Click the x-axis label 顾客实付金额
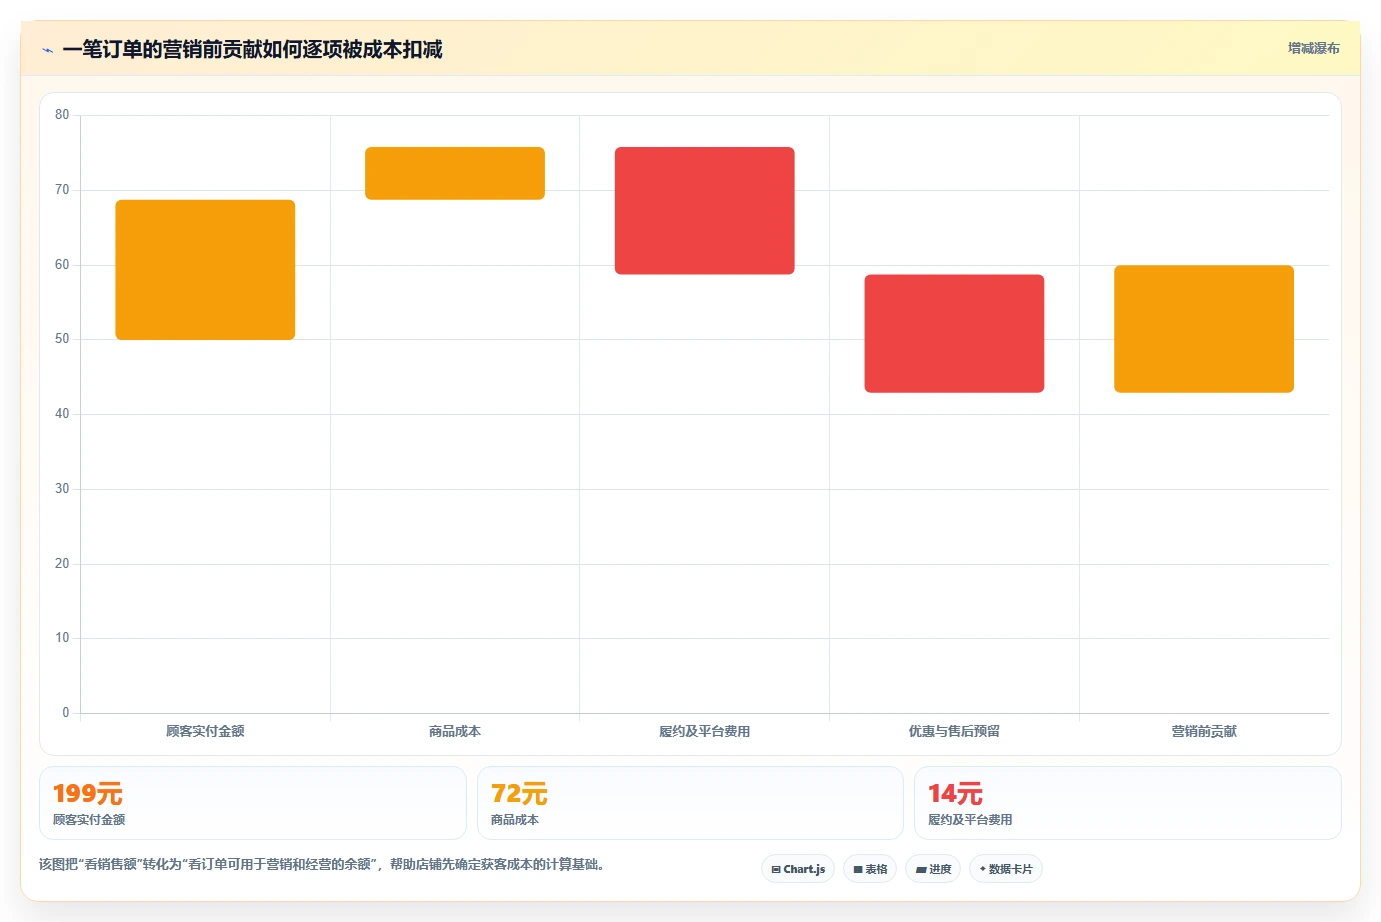The width and height of the screenshot is (1381, 922). coord(205,731)
